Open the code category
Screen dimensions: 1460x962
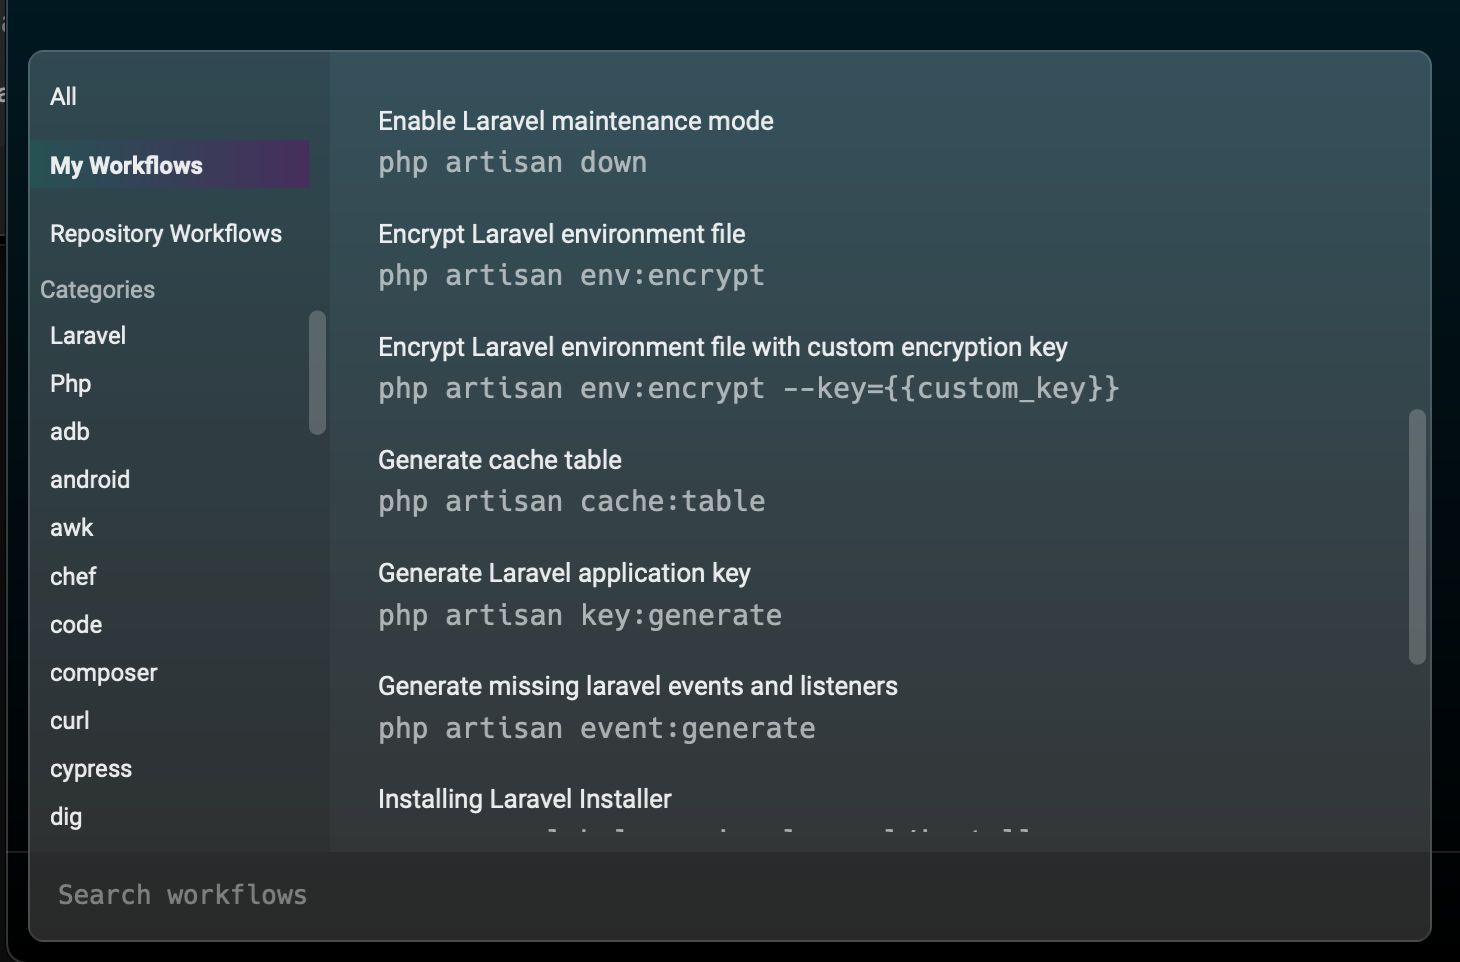click(x=76, y=625)
